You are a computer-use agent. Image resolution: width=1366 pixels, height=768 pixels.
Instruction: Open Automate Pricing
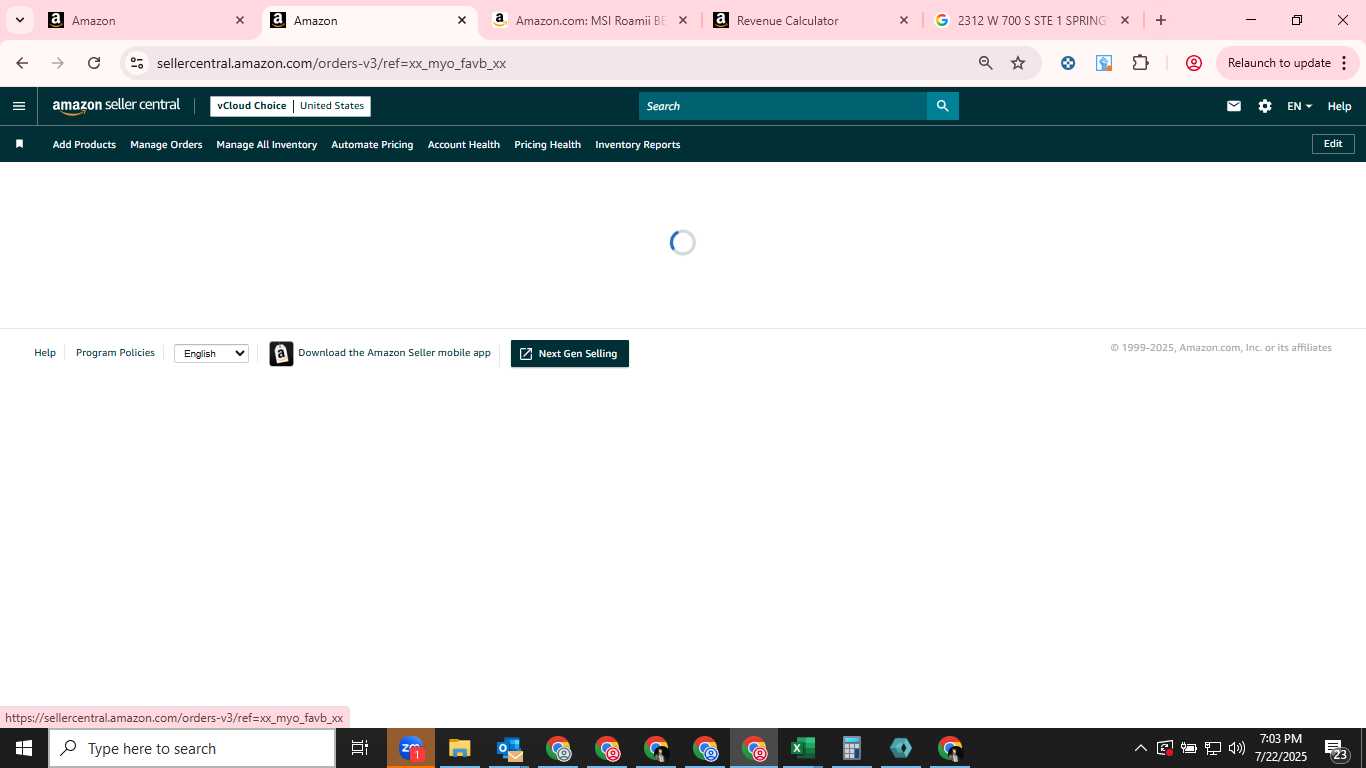click(x=372, y=144)
